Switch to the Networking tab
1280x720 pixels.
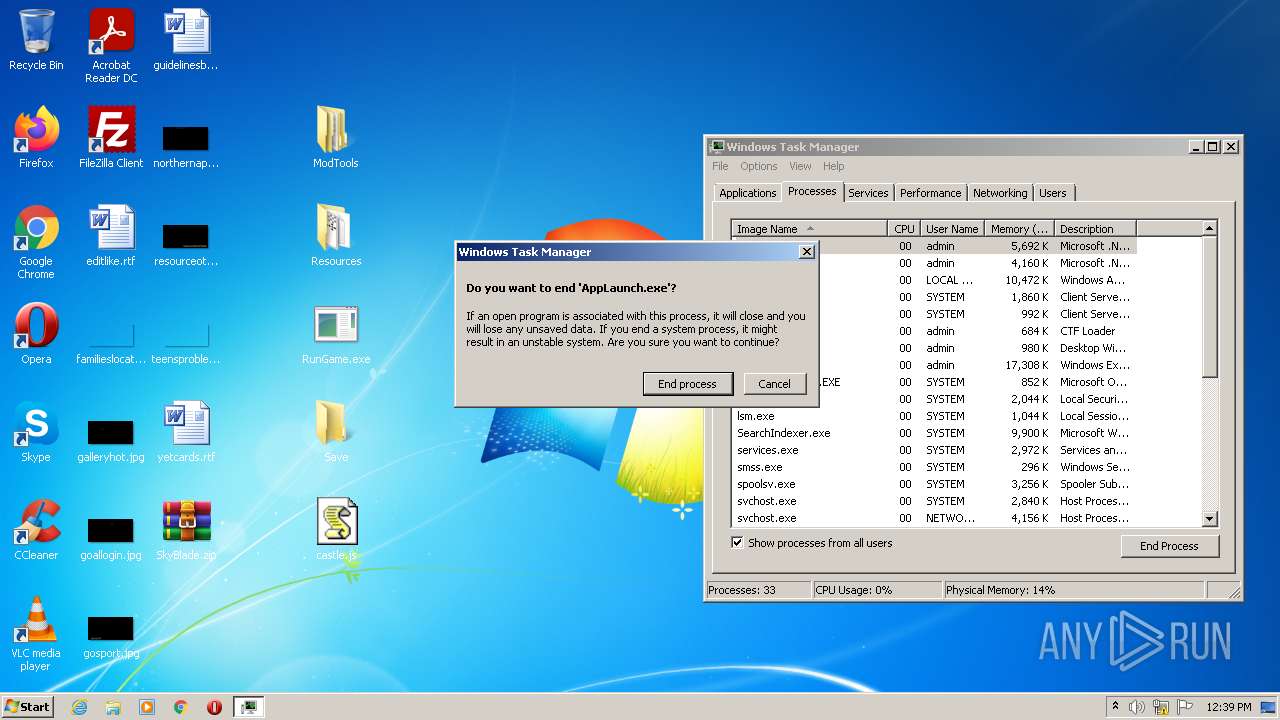click(x=1000, y=193)
